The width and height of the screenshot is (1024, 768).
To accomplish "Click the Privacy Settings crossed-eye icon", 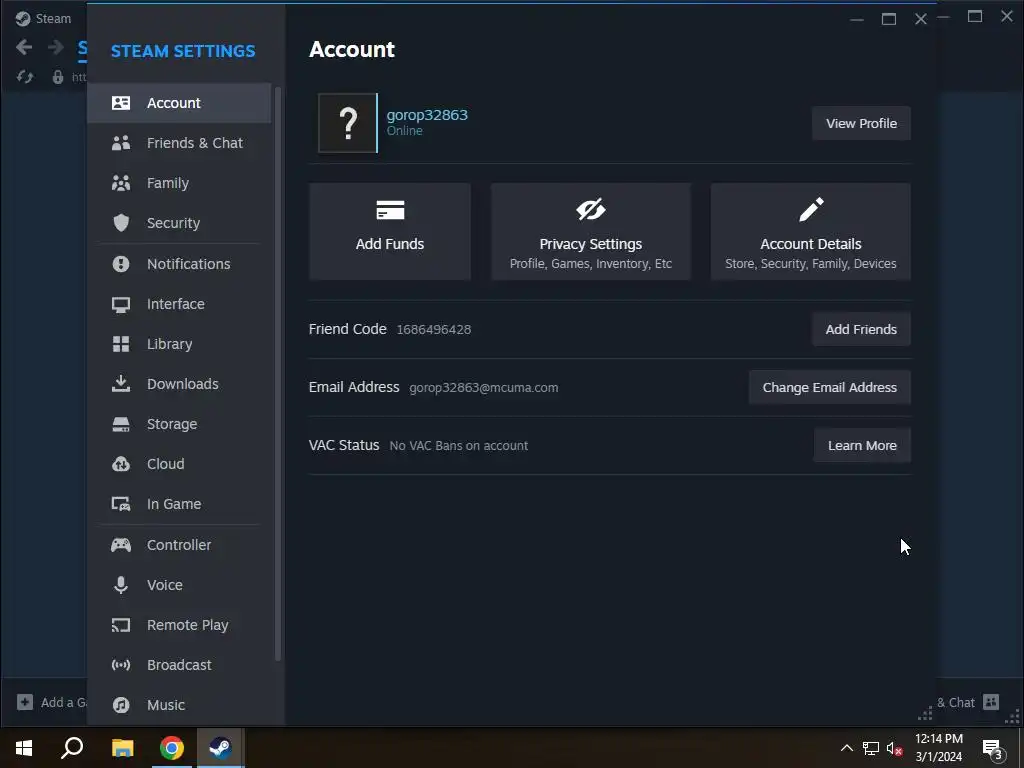I will tap(590, 210).
